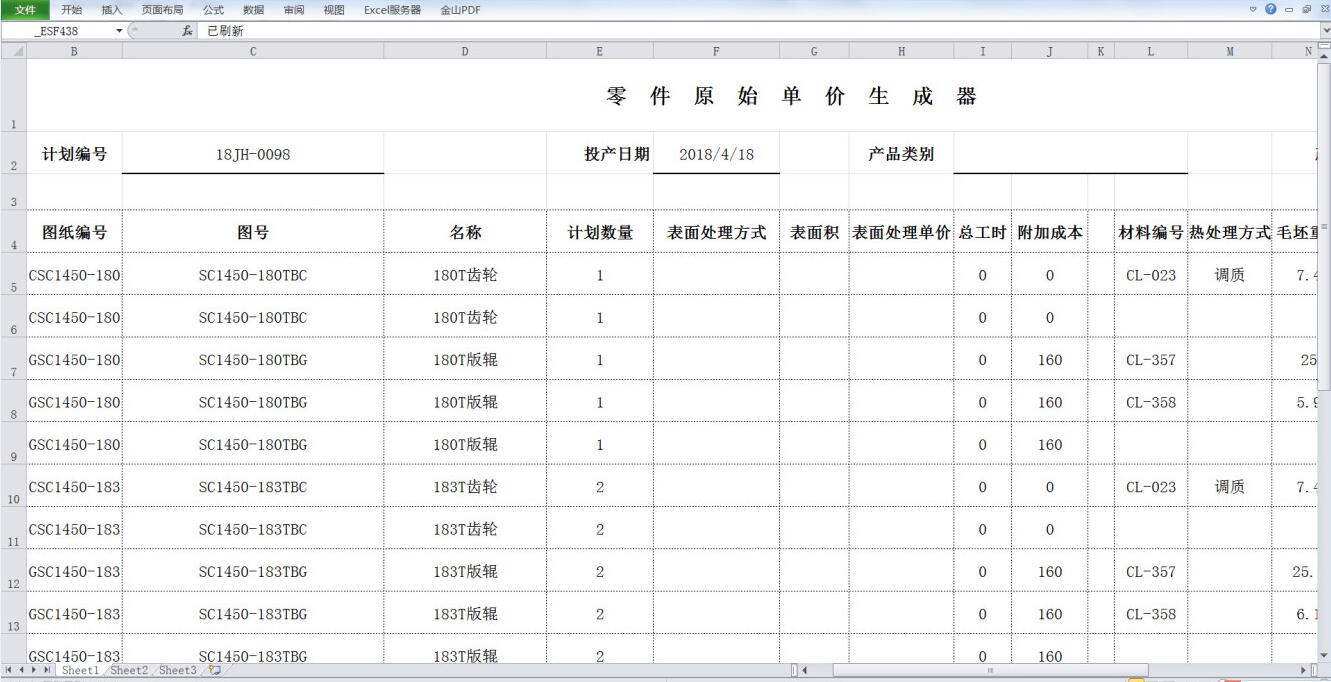The image size is (1331, 682).
Task: Jump to last sheet navigation arrow
Action: (x=50, y=670)
